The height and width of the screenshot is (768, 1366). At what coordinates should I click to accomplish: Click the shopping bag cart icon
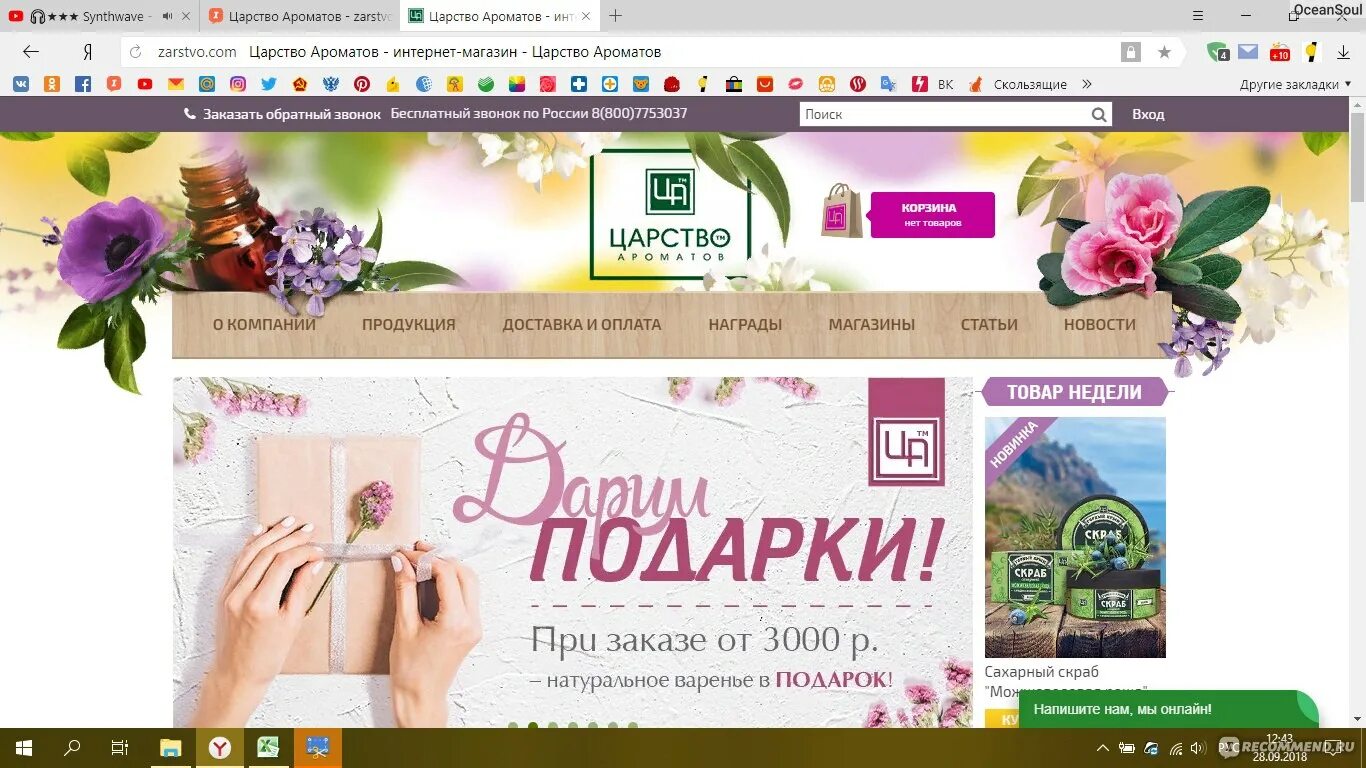click(842, 211)
